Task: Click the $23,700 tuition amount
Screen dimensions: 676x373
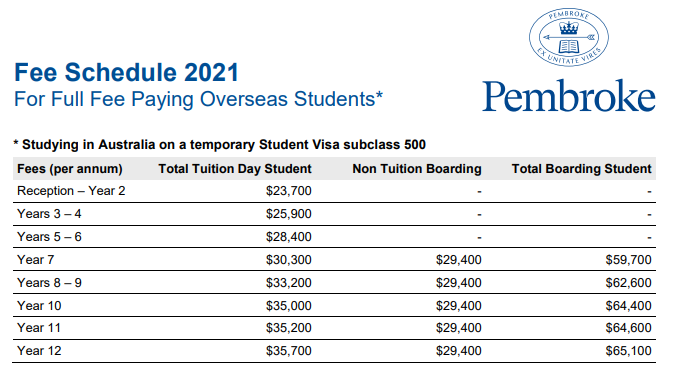Action: click(288, 191)
